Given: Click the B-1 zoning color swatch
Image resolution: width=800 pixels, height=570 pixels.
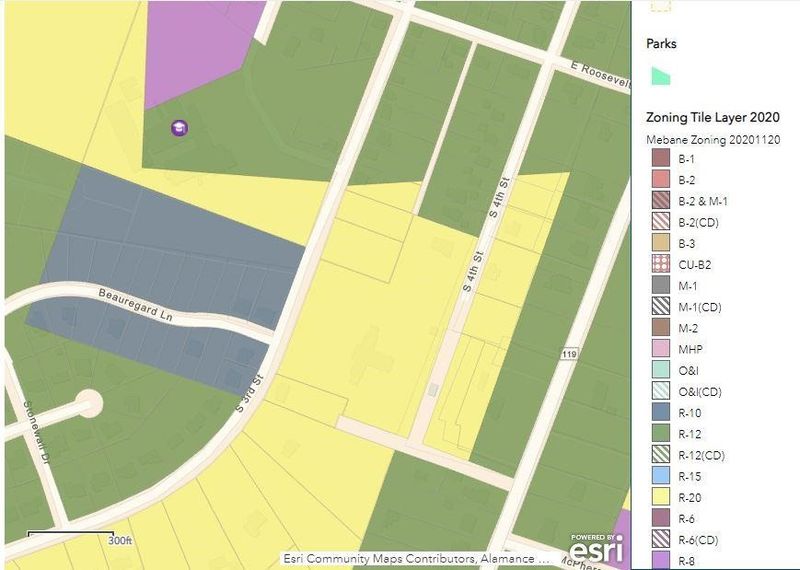Looking at the screenshot, I should [x=661, y=158].
